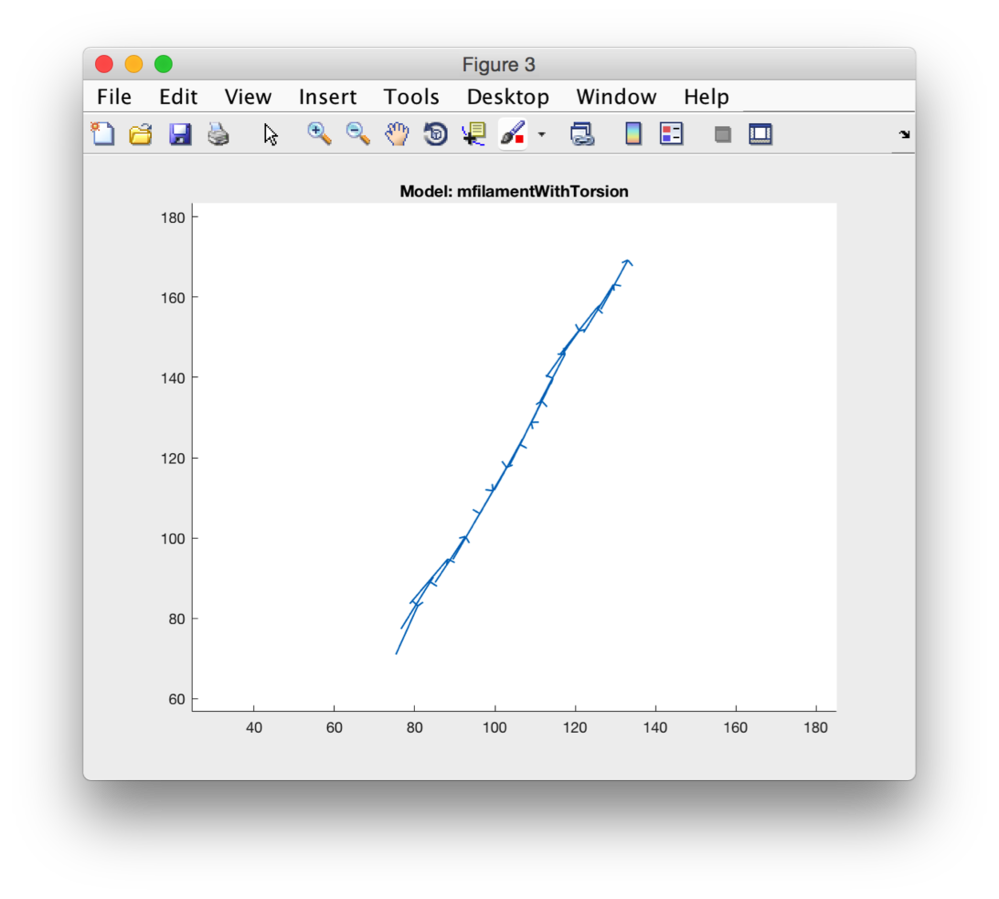The image size is (999, 899).
Task: Open the Desktop menu
Action: (x=508, y=97)
